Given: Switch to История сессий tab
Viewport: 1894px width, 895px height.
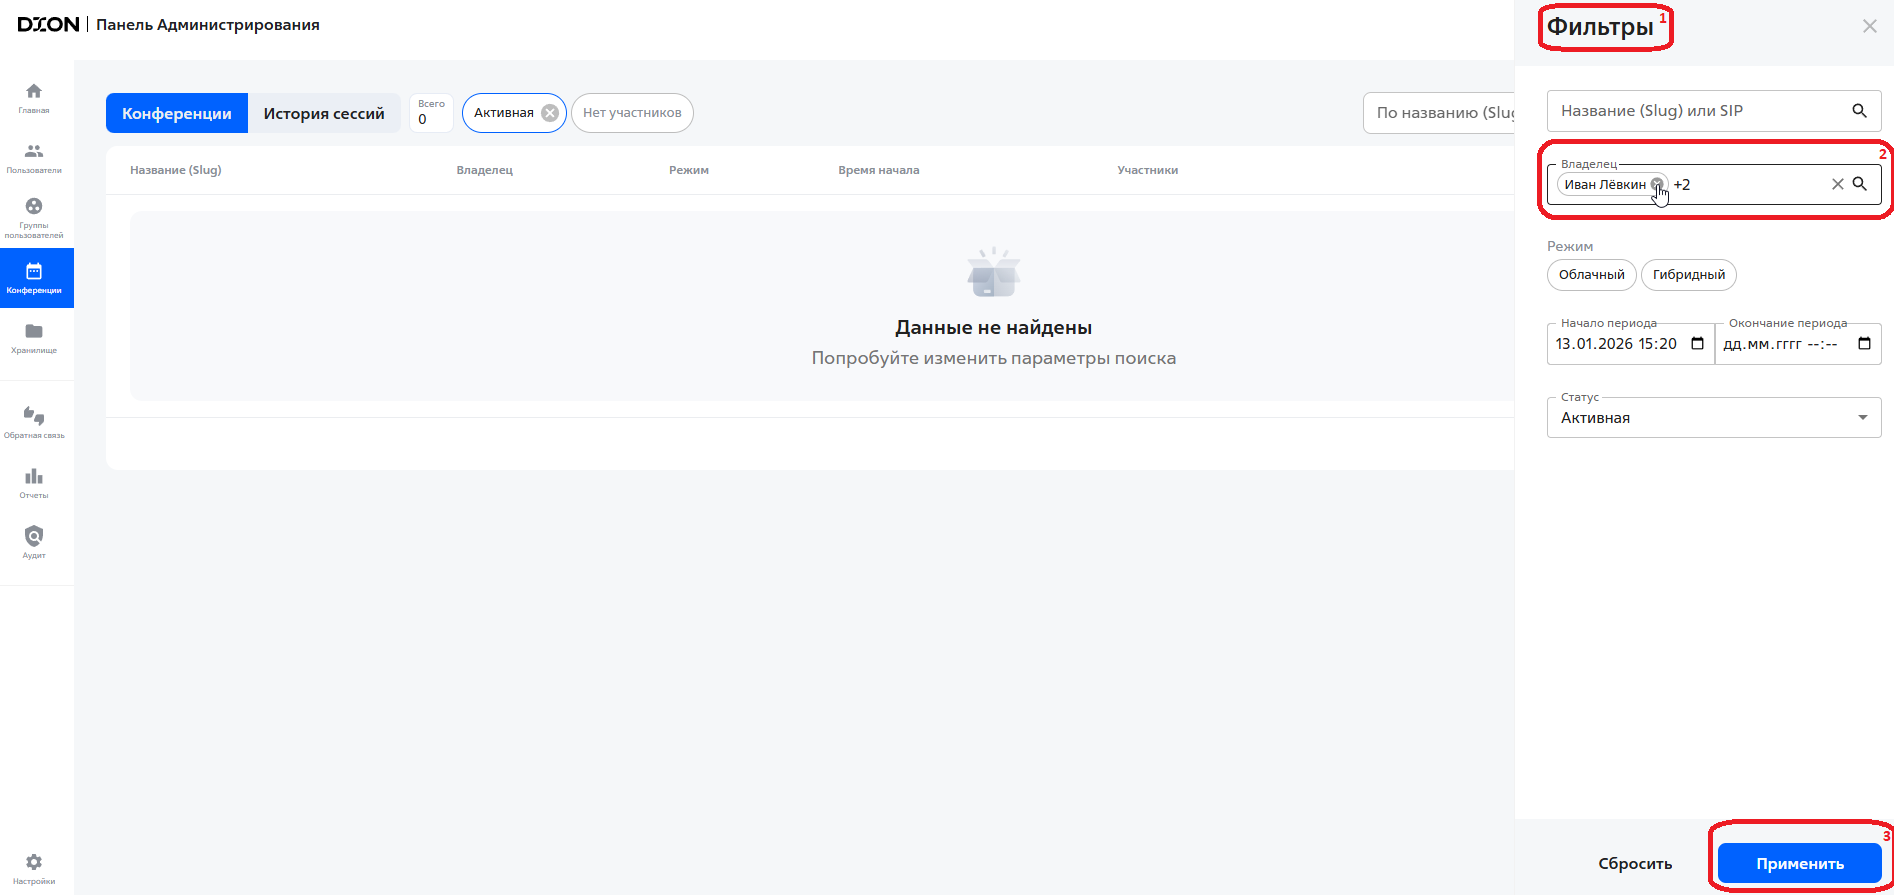Looking at the screenshot, I should 324,114.
